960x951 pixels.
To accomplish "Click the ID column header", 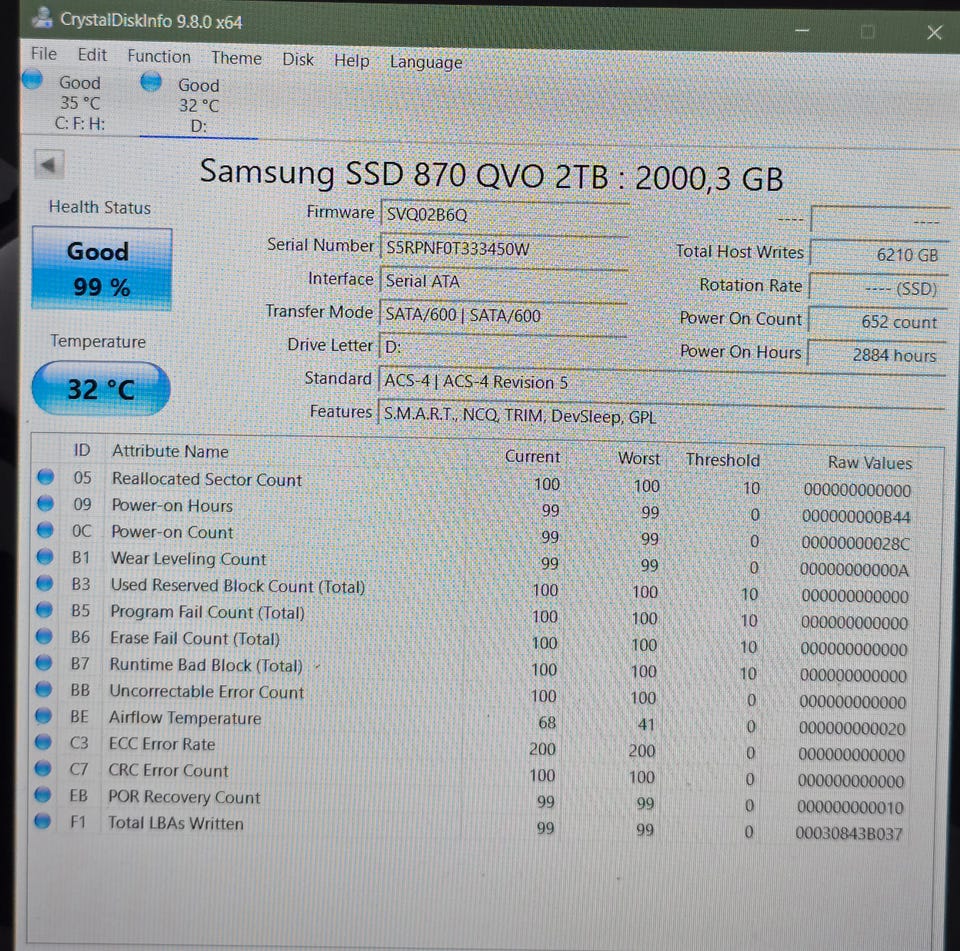I will pos(82,450).
